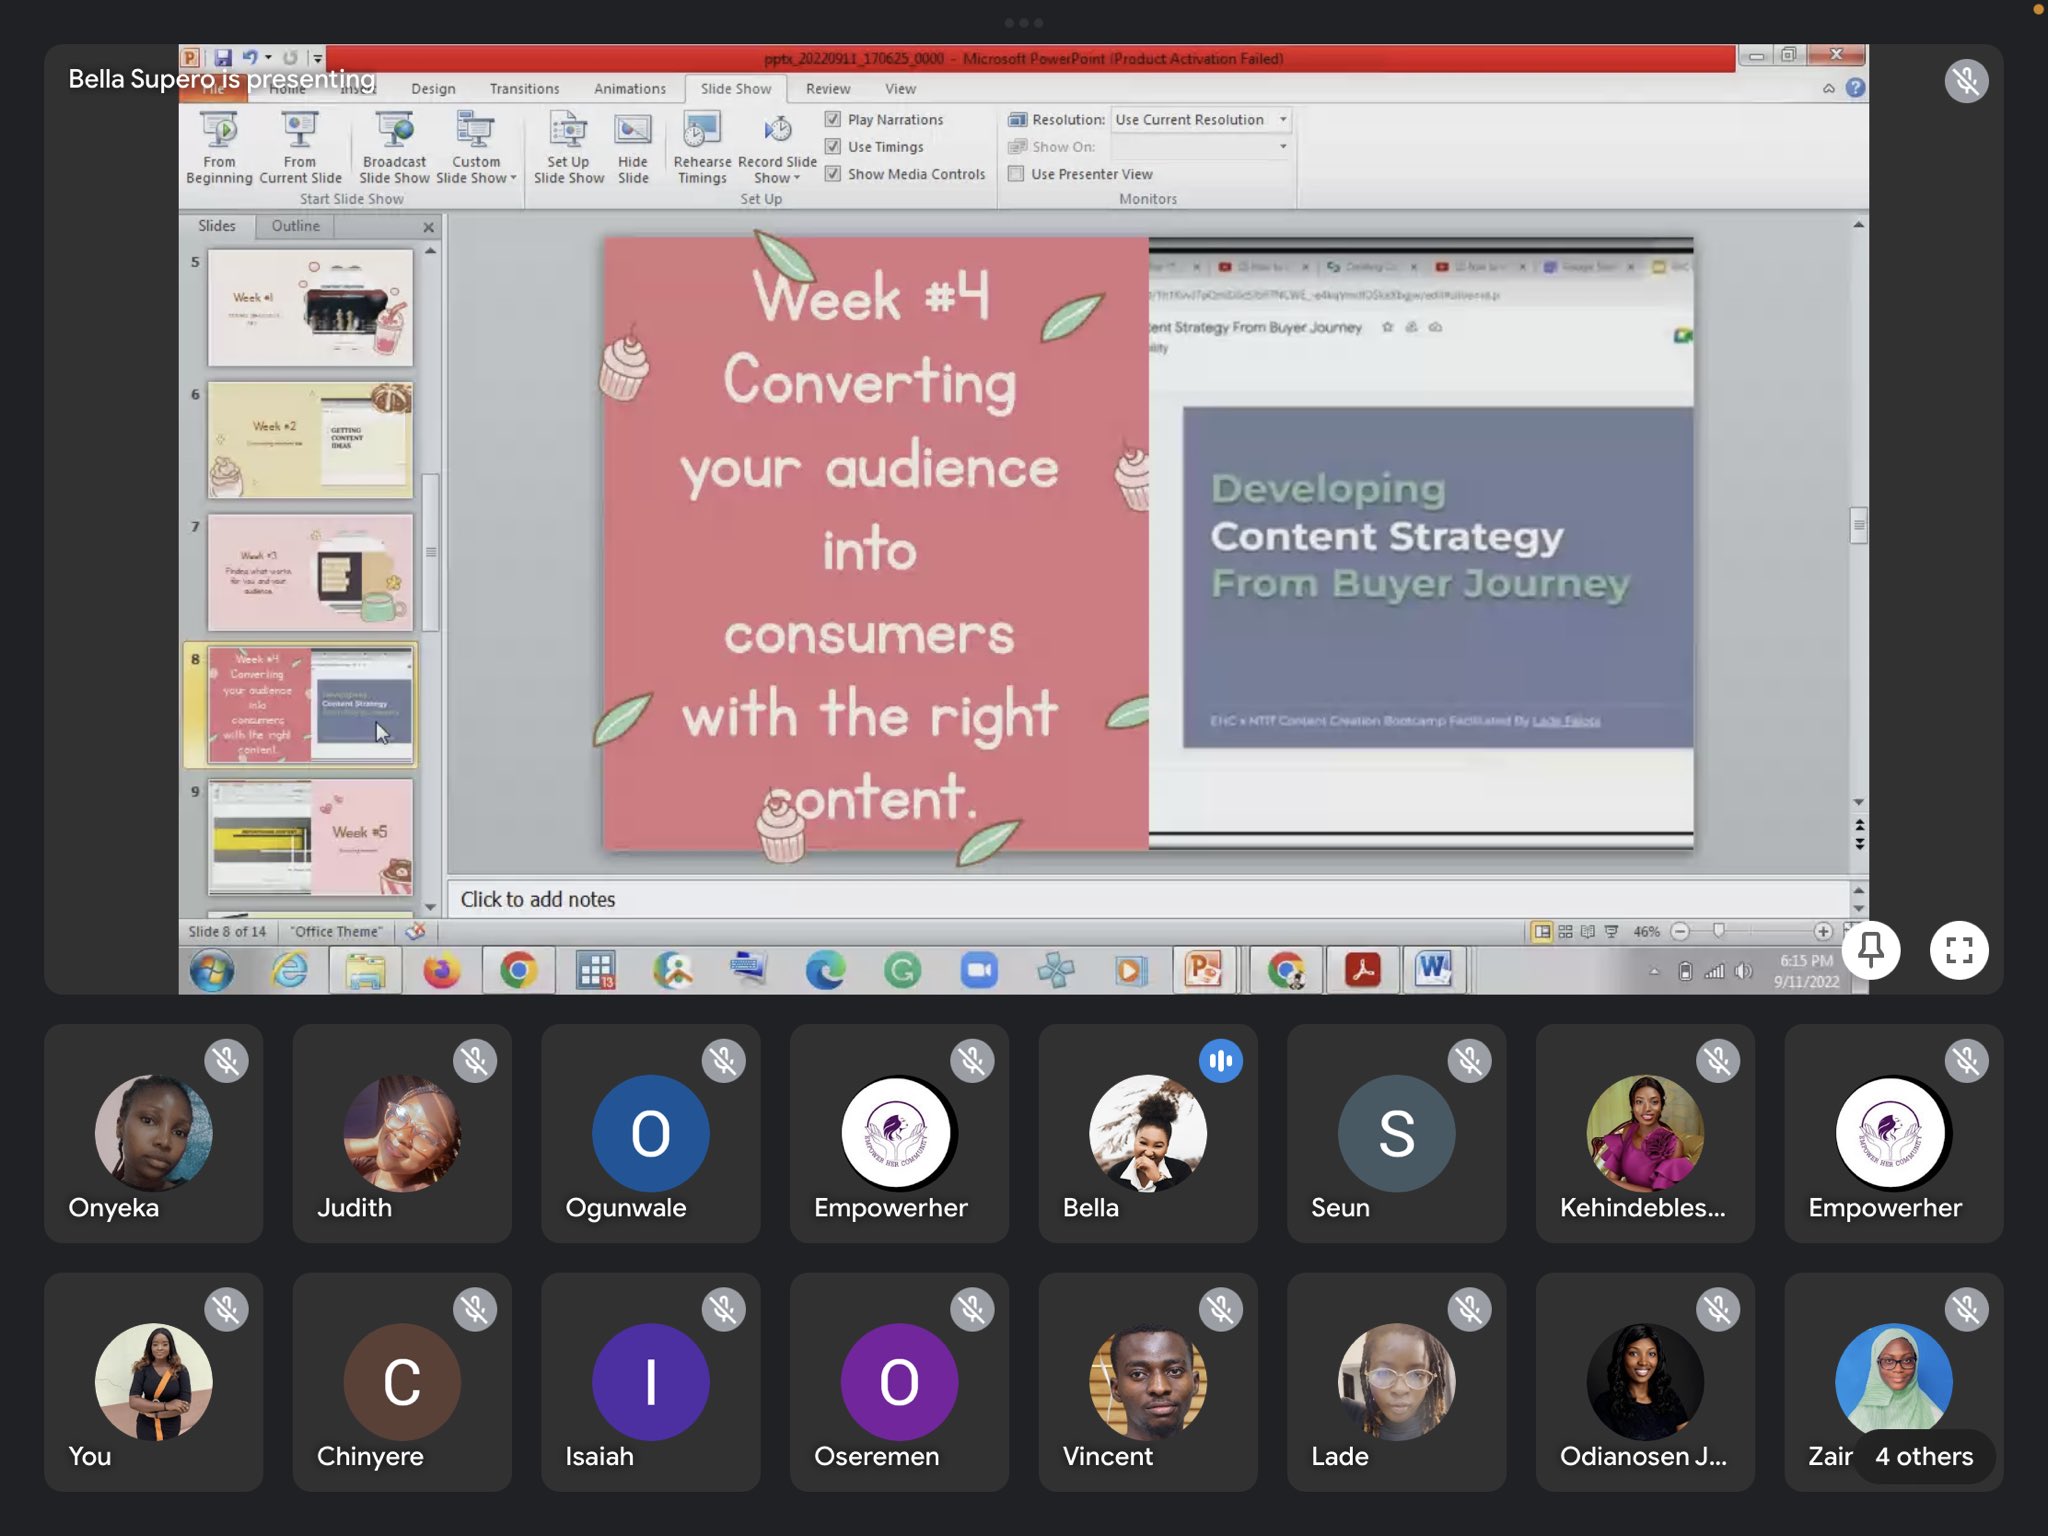Click Undo in Quick Access toolbar
The height and width of the screenshot is (1536, 2048).
pyautogui.click(x=250, y=58)
